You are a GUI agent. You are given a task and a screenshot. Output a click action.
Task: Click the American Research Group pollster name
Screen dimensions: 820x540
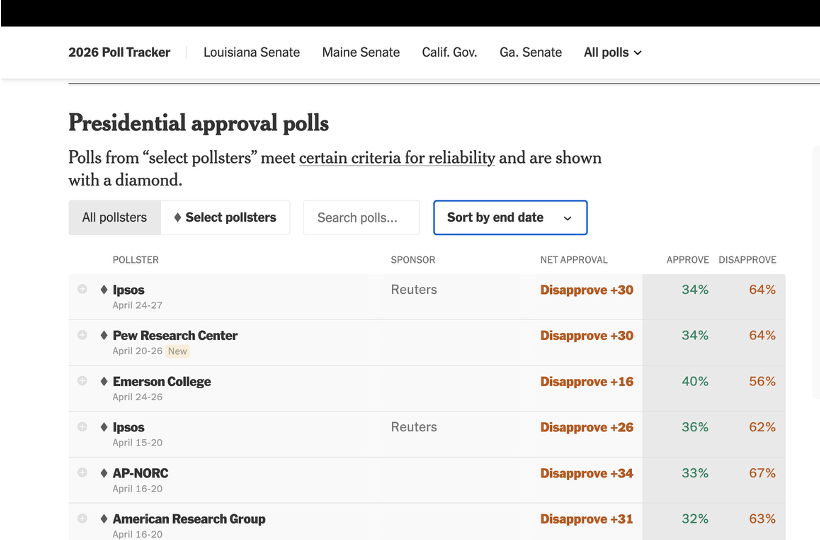[x=189, y=519]
